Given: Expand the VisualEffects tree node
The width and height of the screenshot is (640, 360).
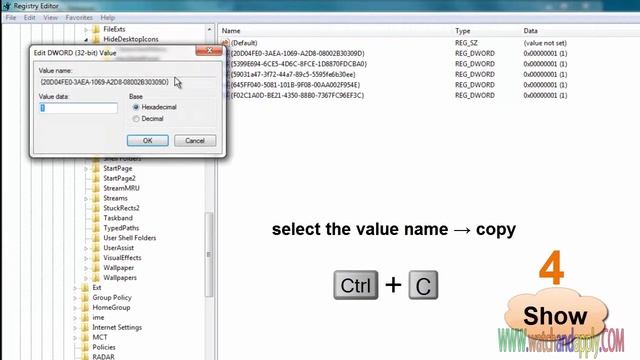Looking at the screenshot, I should tap(86, 258).
